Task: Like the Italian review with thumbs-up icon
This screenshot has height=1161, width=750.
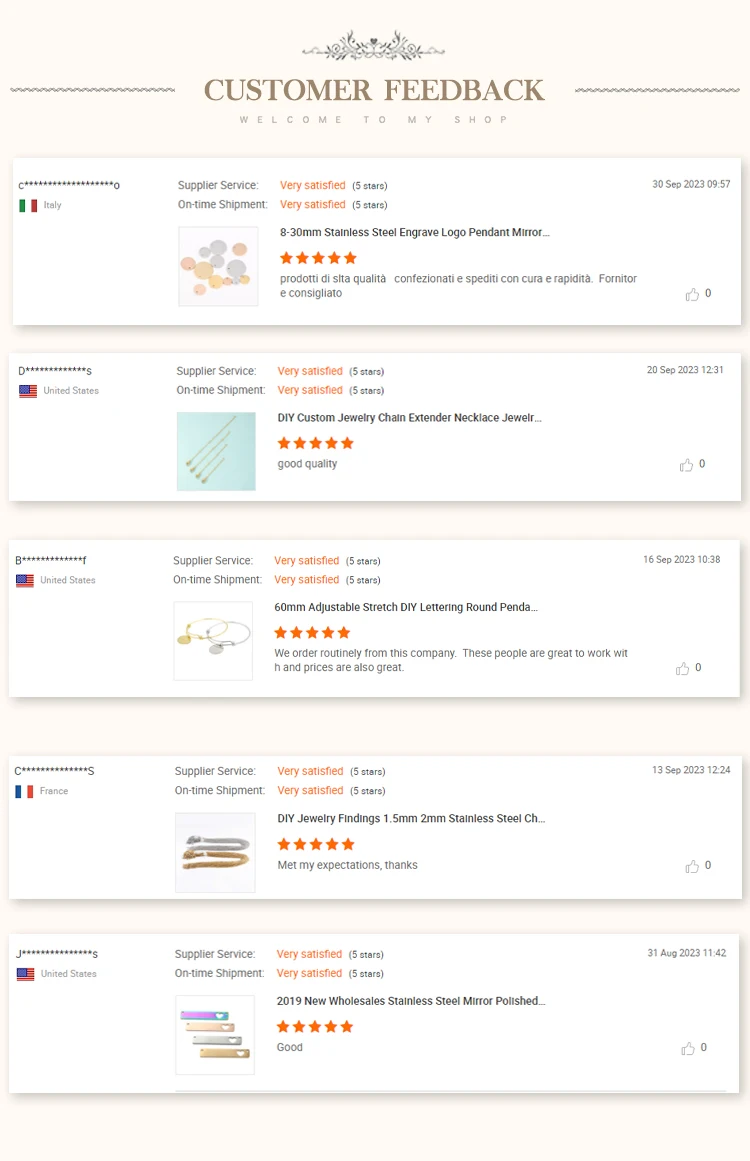Action: (692, 294)
